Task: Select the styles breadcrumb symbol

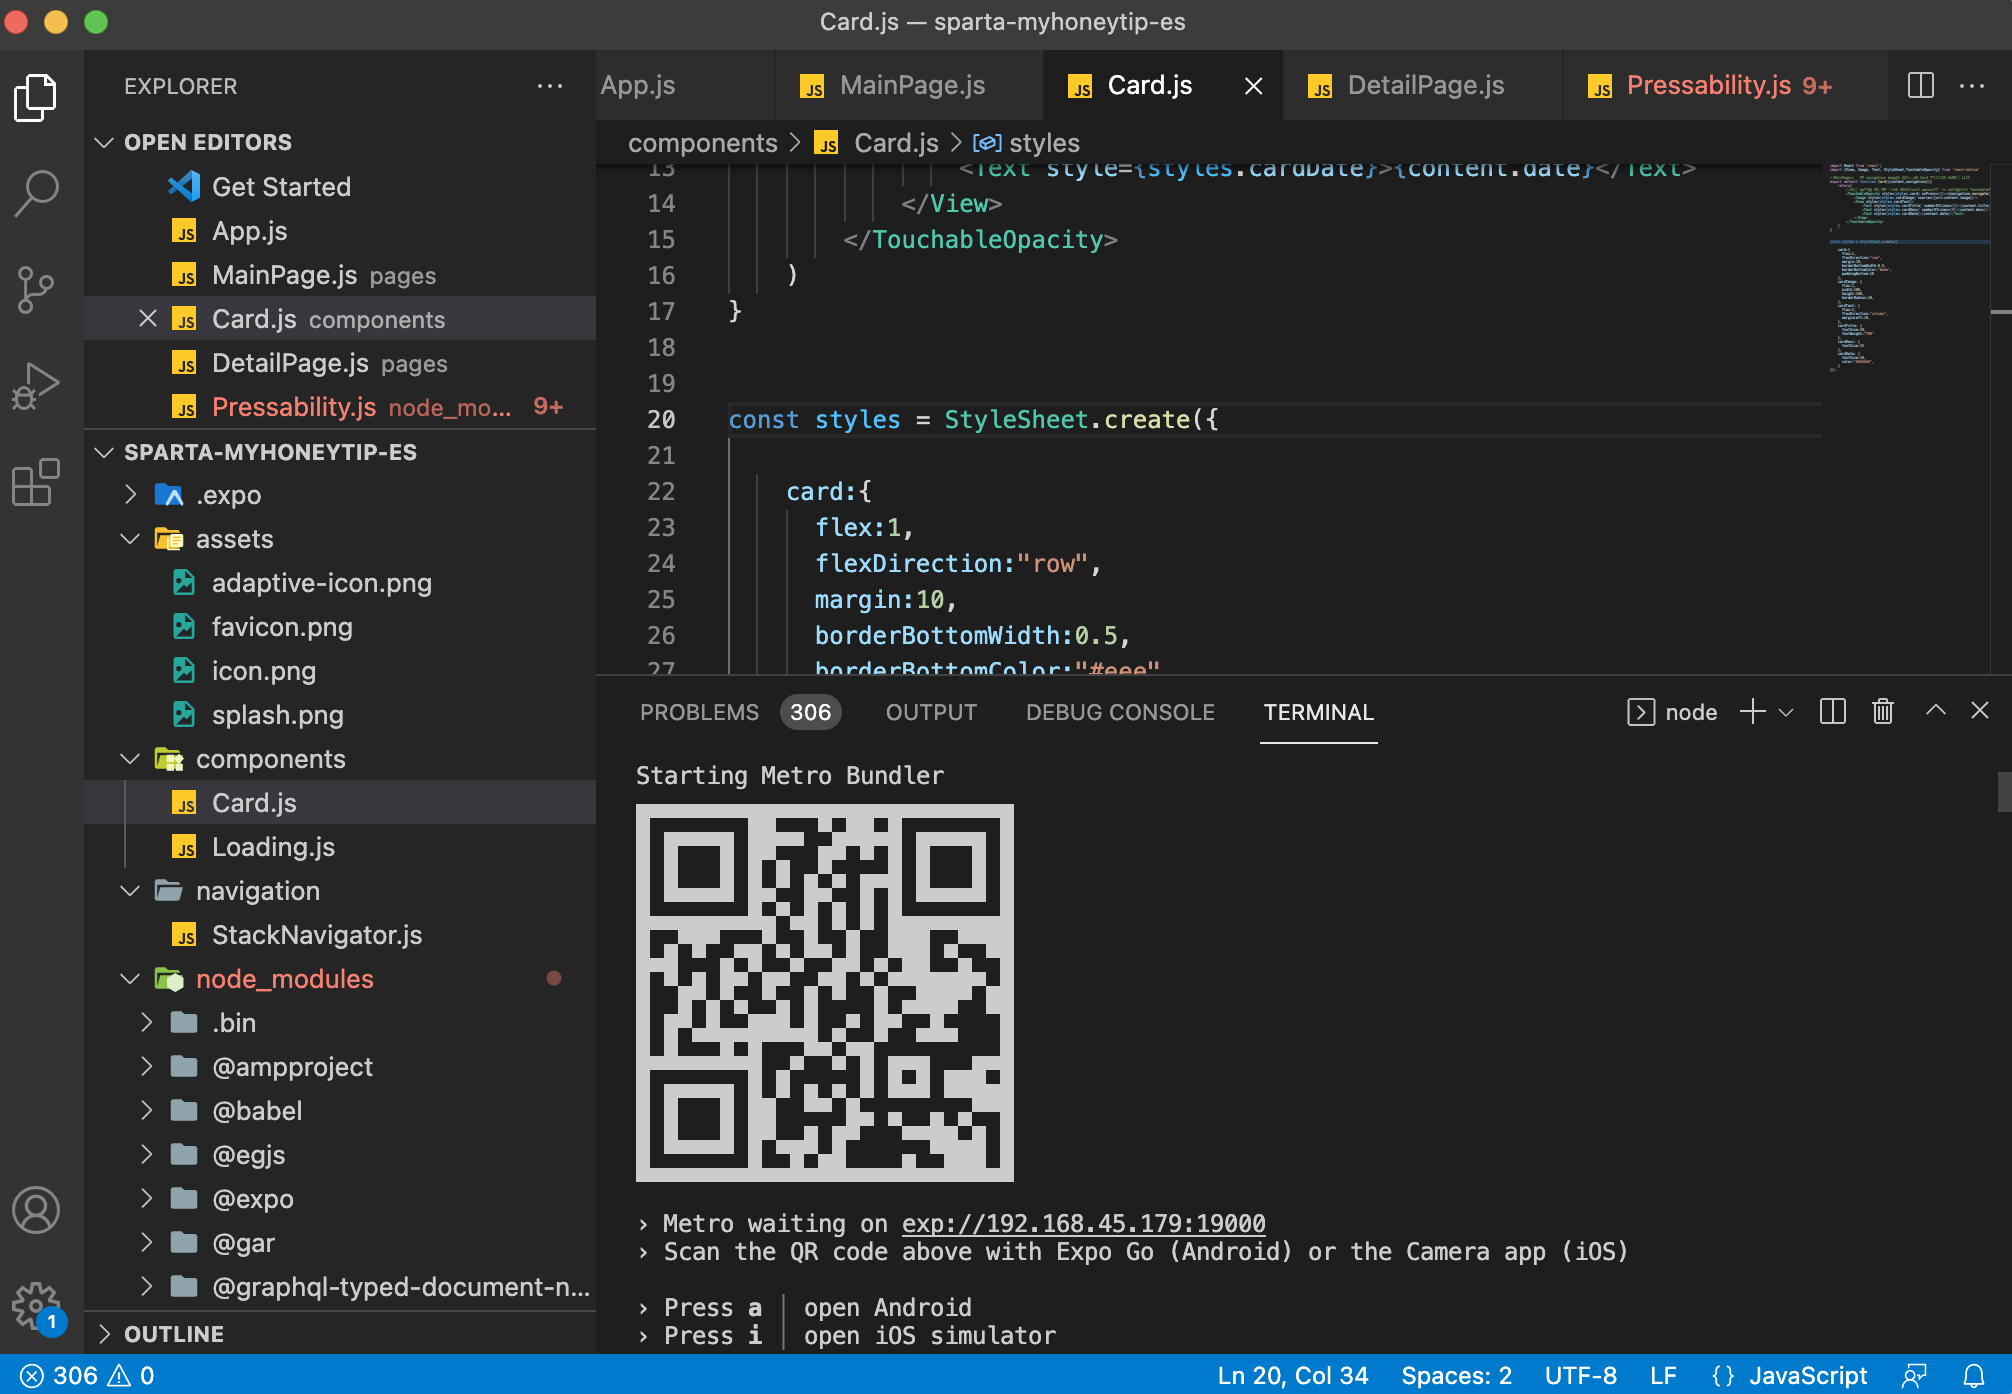Action: coord(1027,143)
